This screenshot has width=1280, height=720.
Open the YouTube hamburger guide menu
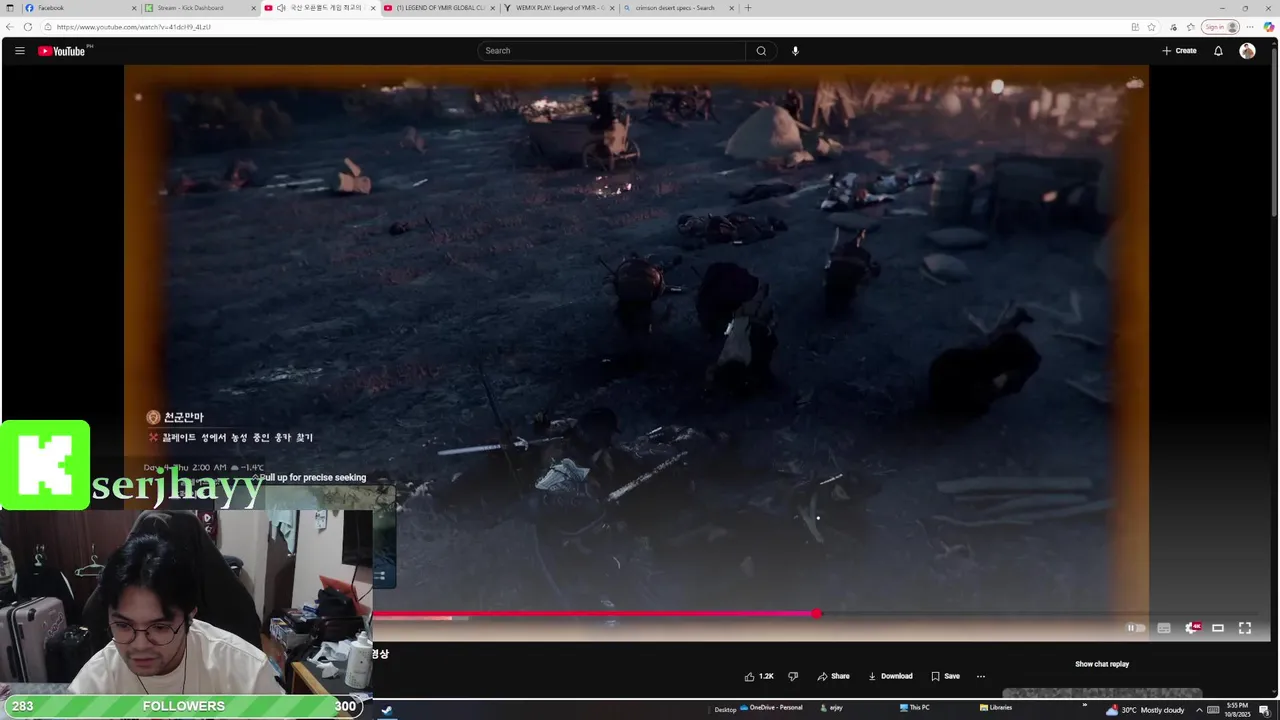pyautogui.click(x=19, y=51)
